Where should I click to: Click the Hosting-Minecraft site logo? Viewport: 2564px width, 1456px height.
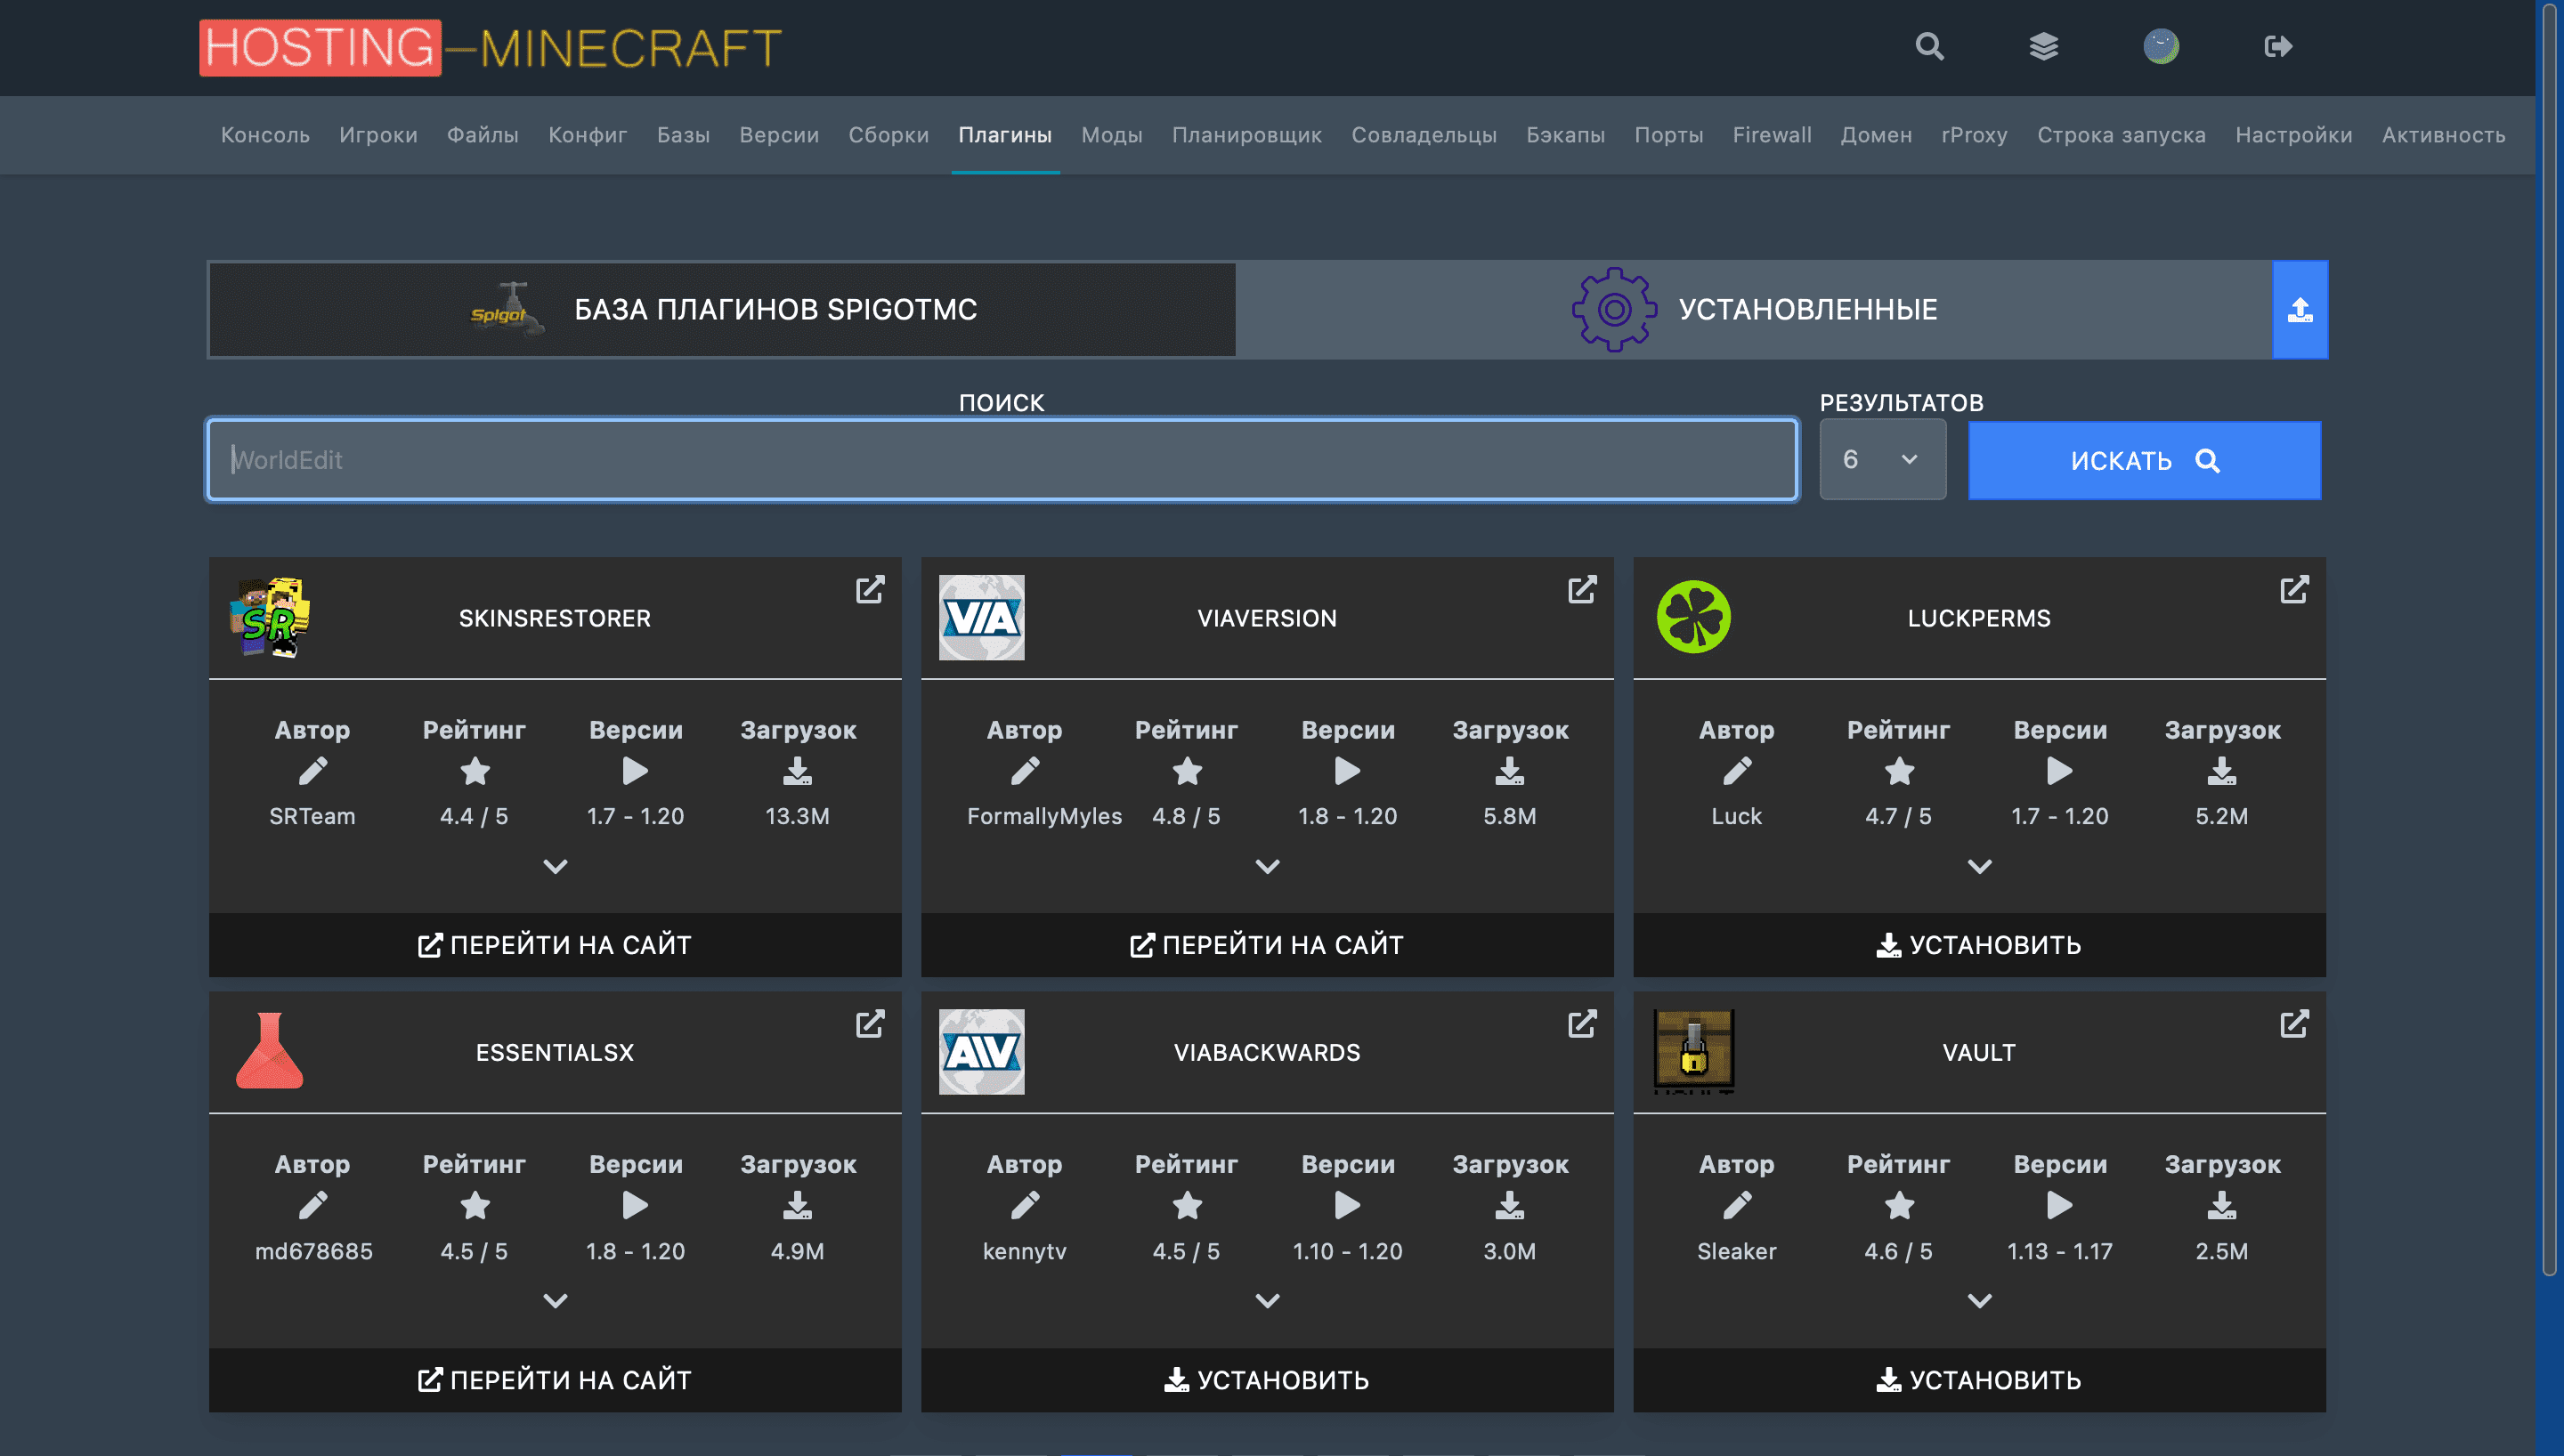coord(490,48)
